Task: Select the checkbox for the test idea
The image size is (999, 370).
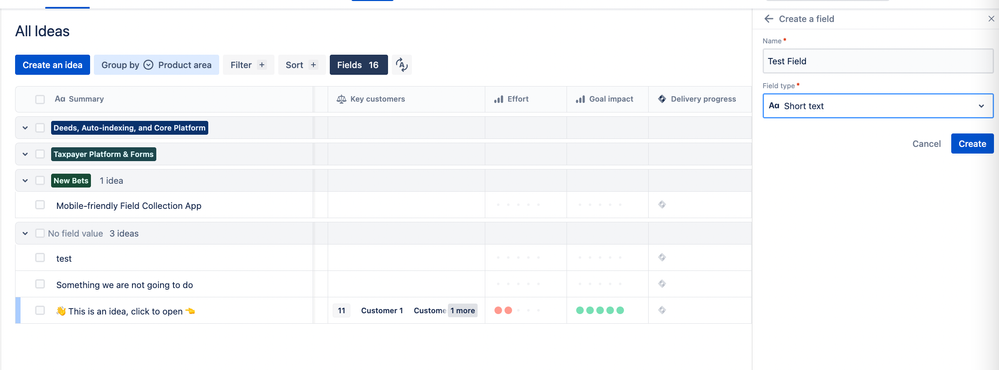Action: pyautogui.click(x=40, y=258)
